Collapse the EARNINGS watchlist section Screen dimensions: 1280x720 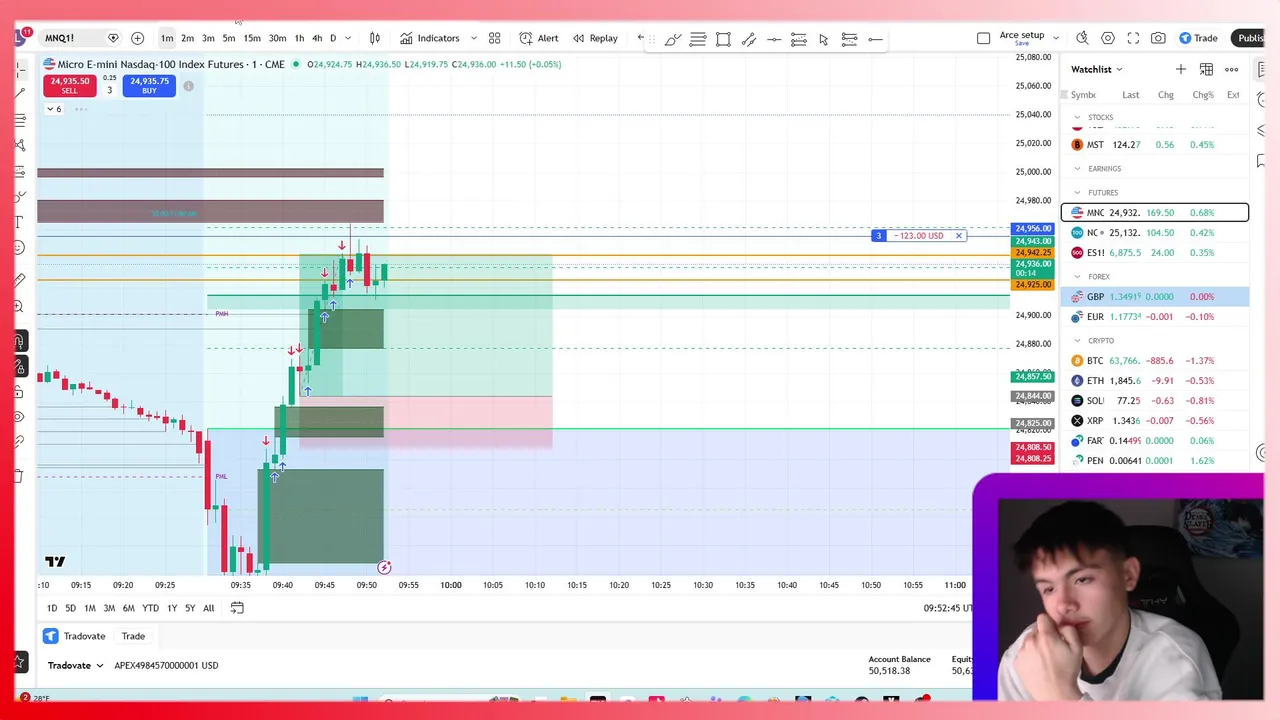pos(1077,169)
